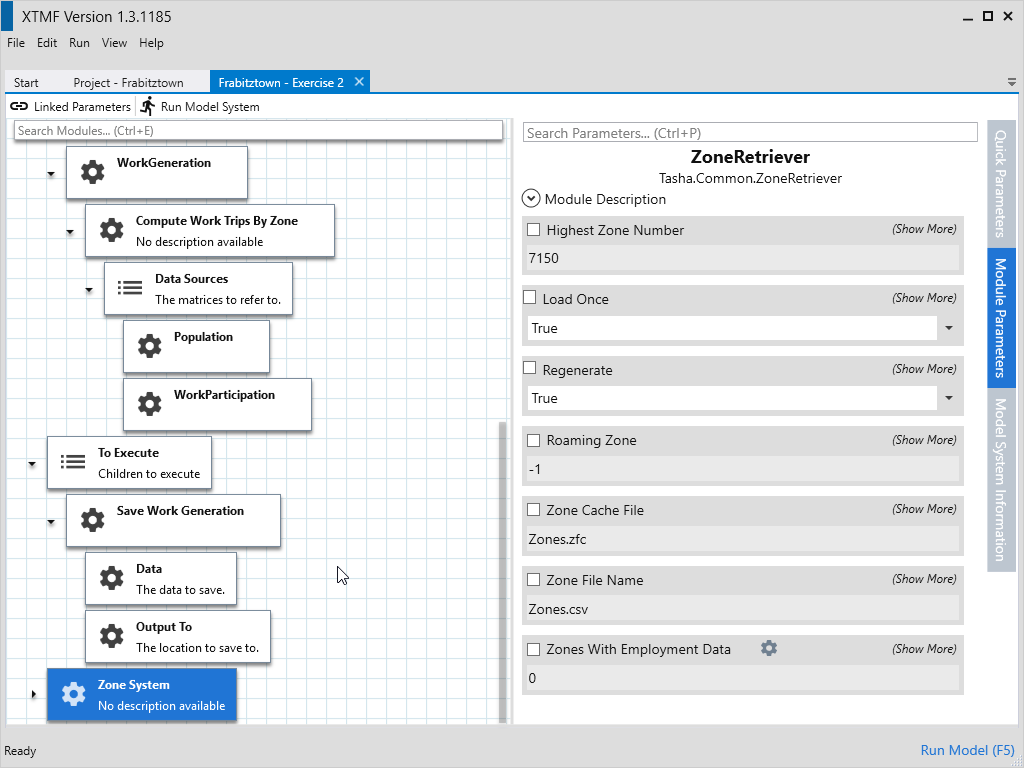
Task: Click the gear icon on Save Work Generation
Action: [x=92, y=520]
